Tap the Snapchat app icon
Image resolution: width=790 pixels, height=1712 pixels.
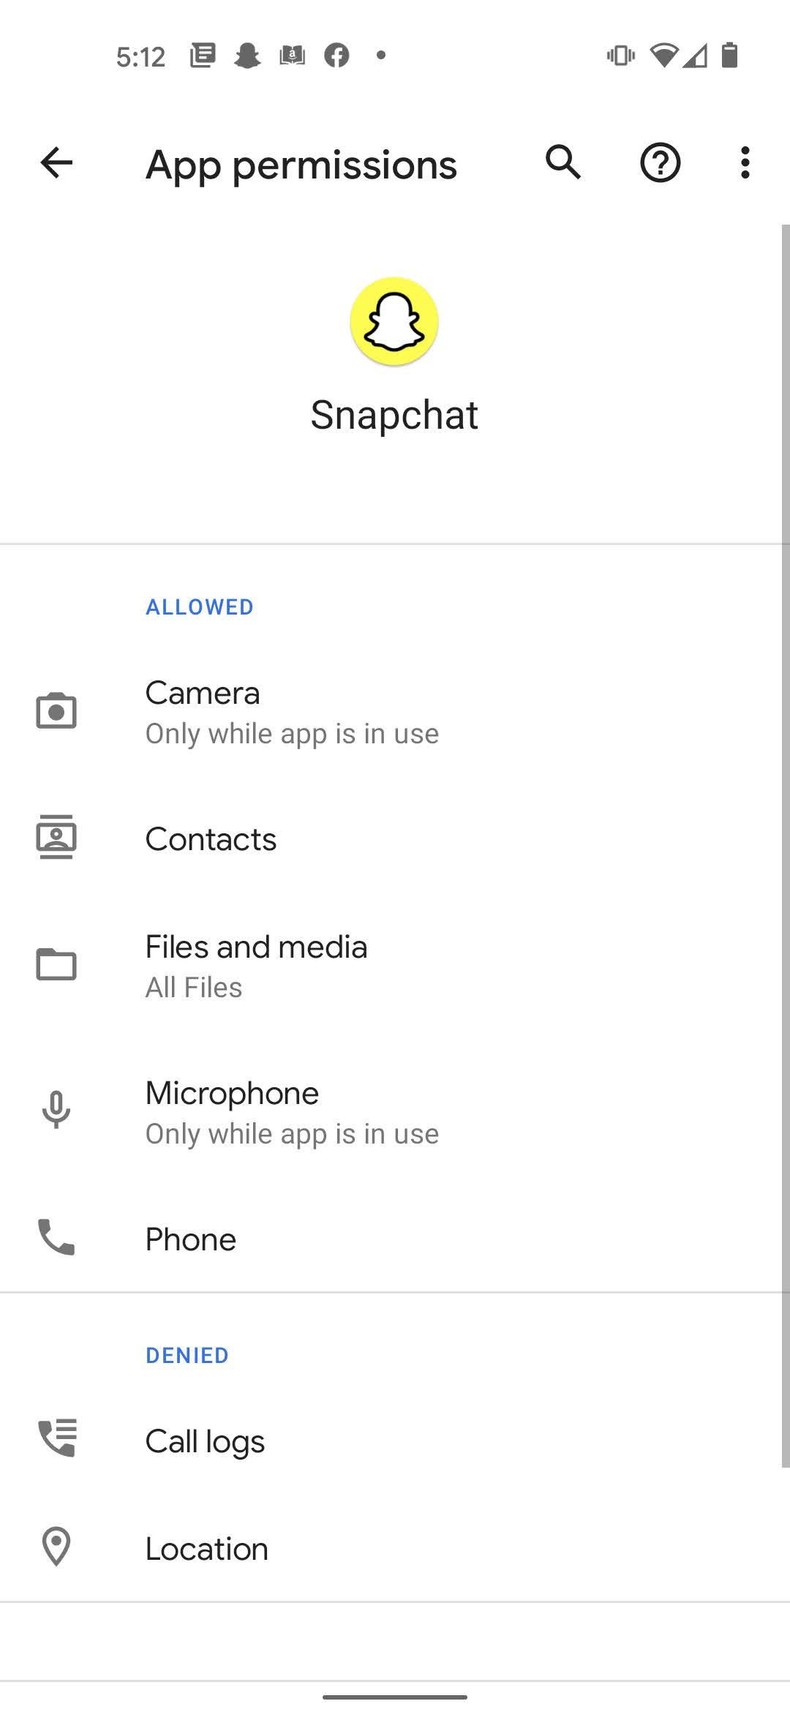[394, 320]
